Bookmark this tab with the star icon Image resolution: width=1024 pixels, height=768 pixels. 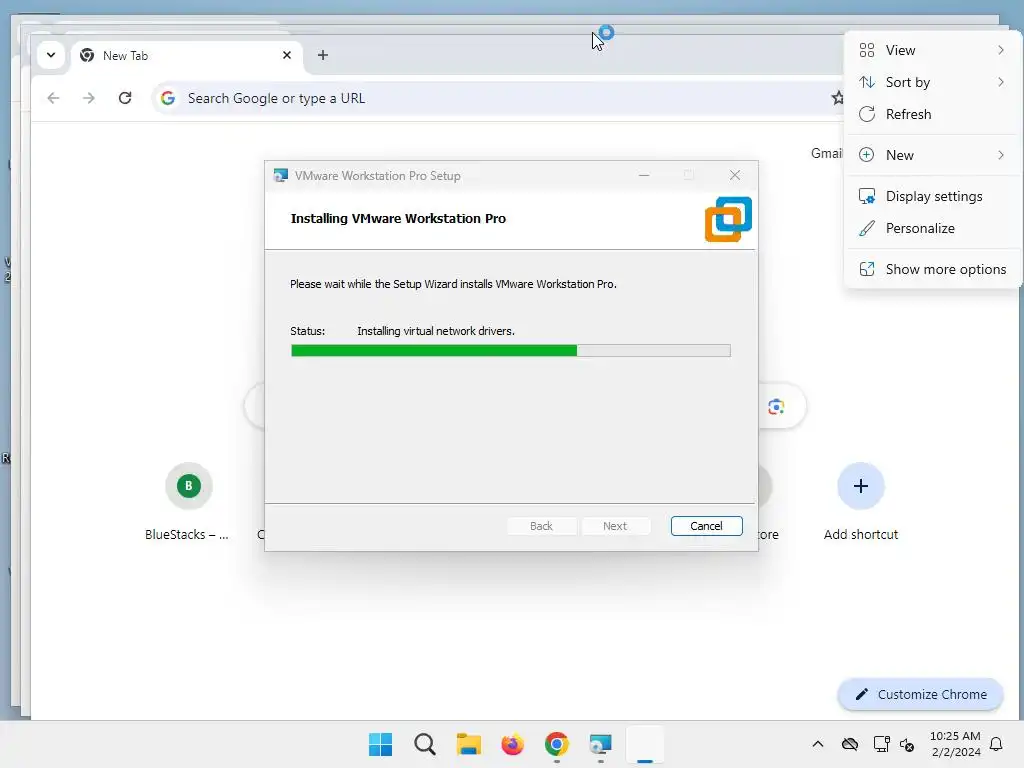[837, 99]
